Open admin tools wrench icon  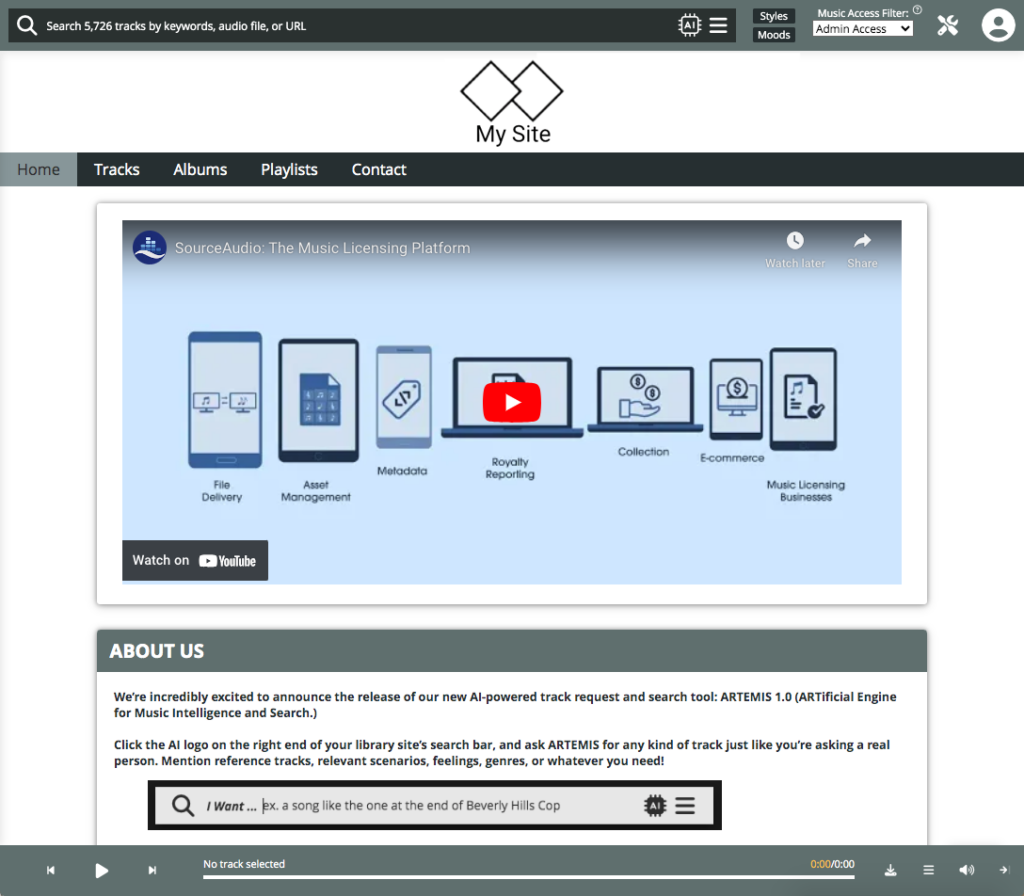[x=947, y=25]
